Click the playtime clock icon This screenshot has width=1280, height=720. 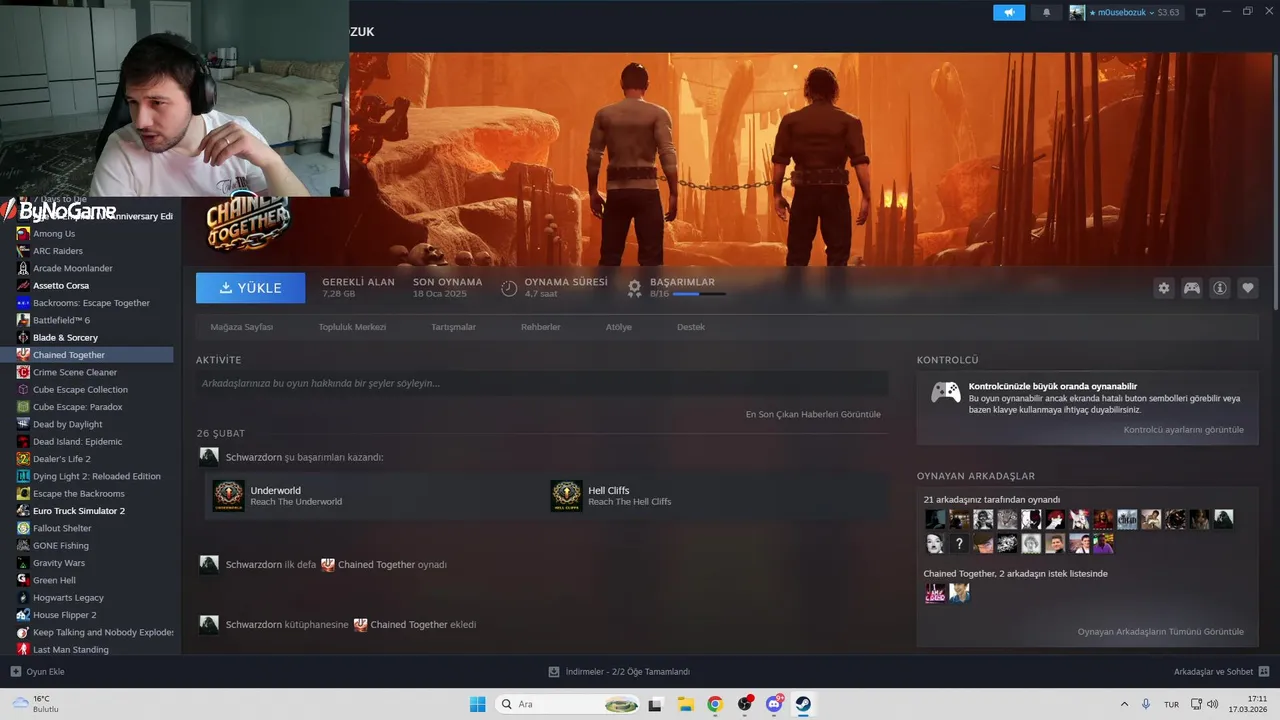509,288
